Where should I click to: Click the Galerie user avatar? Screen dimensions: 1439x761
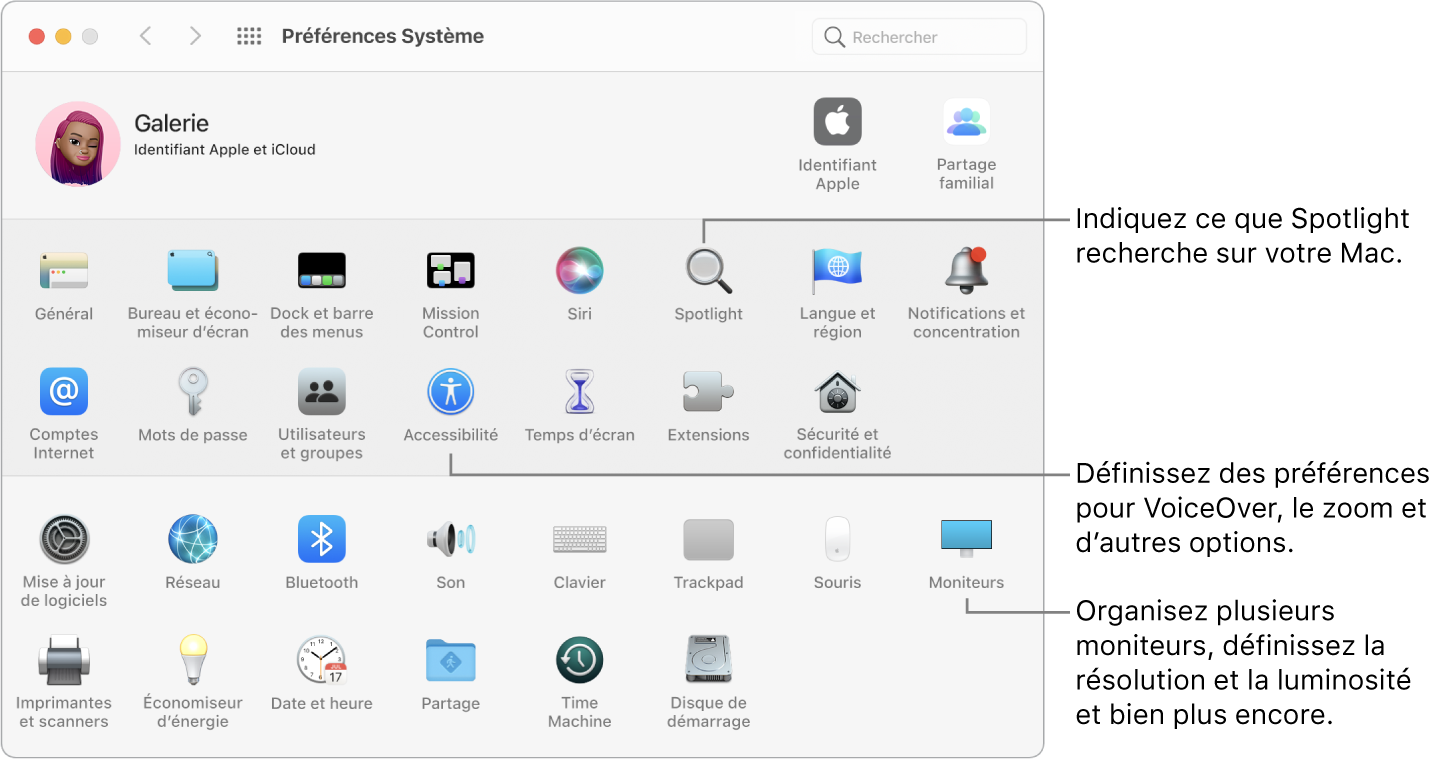(78, 144)
